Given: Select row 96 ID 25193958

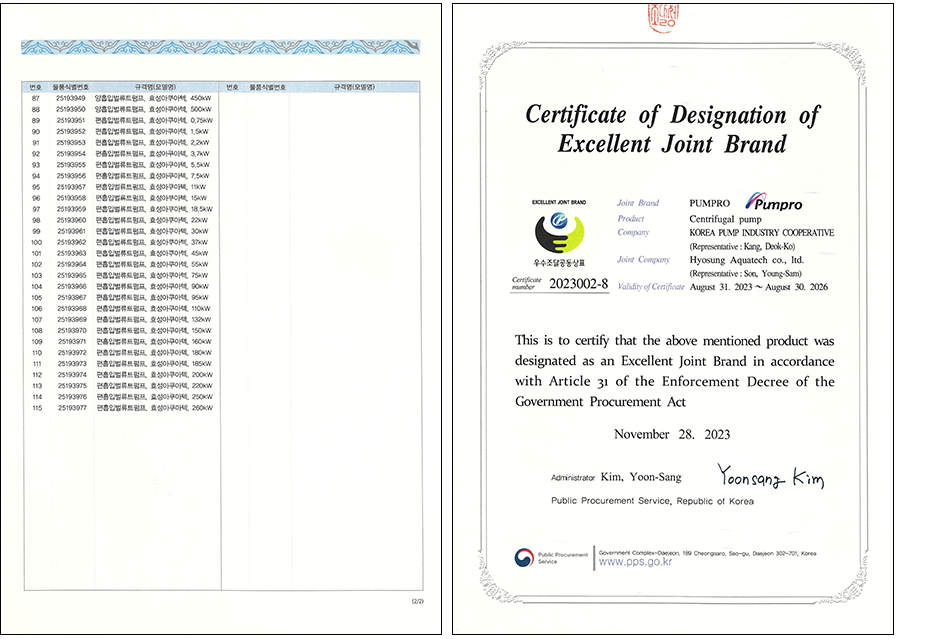Looking at the screenshot, I should [x=71, y=198].
